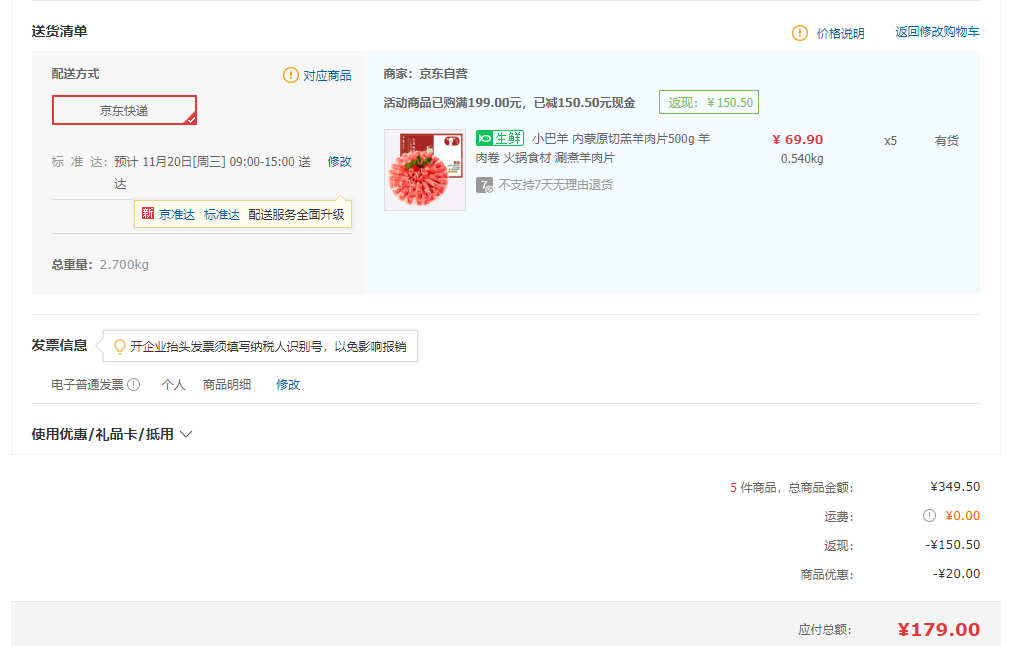Image resolution: width=1033 pixels, height=646 pixels.
Task: Open the 价格说明 link
Action: tap(840, 34)
